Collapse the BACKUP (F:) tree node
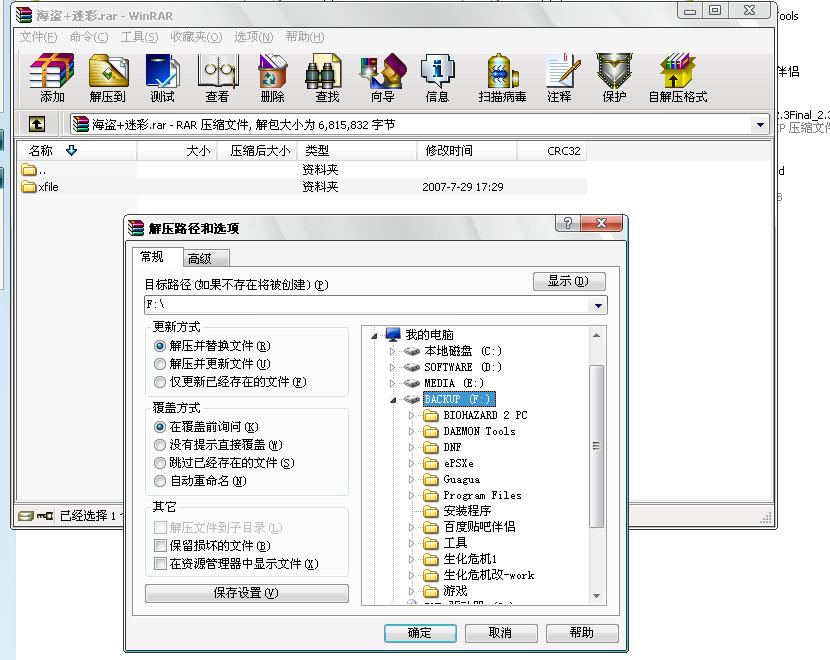The width and height of the screenshot is (830, 660). click(x=393, y=400)
